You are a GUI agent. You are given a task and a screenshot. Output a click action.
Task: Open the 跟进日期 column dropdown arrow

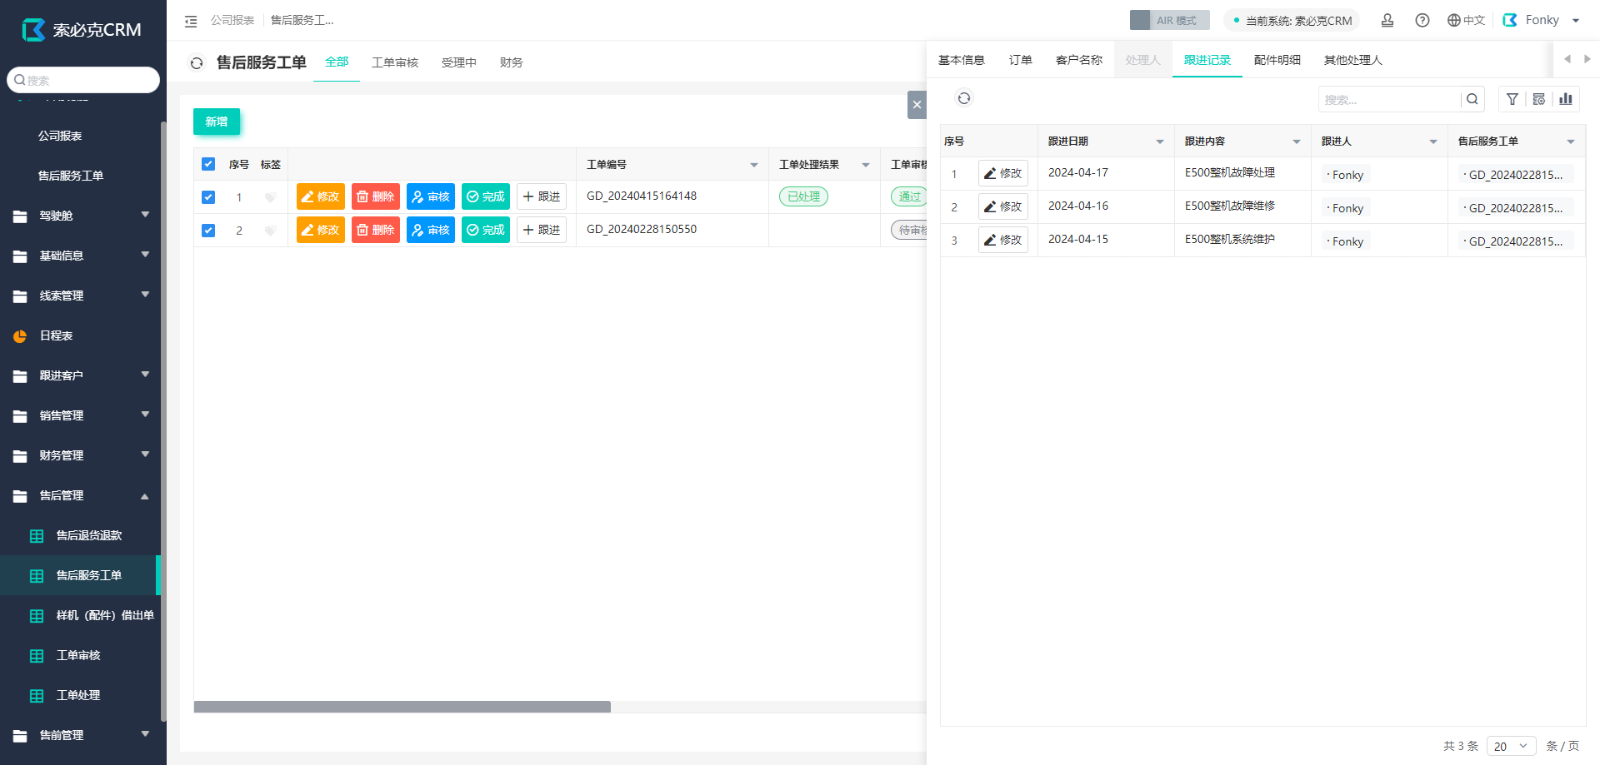pyautogui.click(x=1160, y=142)
